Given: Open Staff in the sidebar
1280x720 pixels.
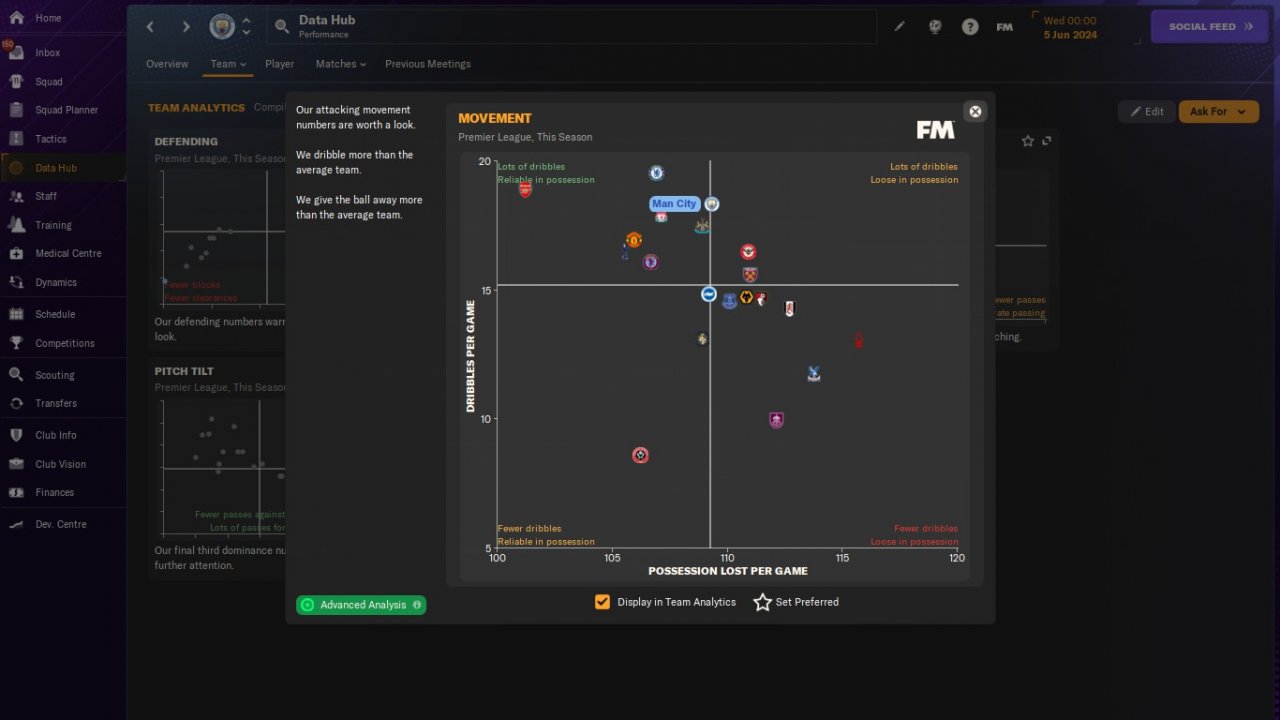Looking at the screenshot, I should point(46,196).
